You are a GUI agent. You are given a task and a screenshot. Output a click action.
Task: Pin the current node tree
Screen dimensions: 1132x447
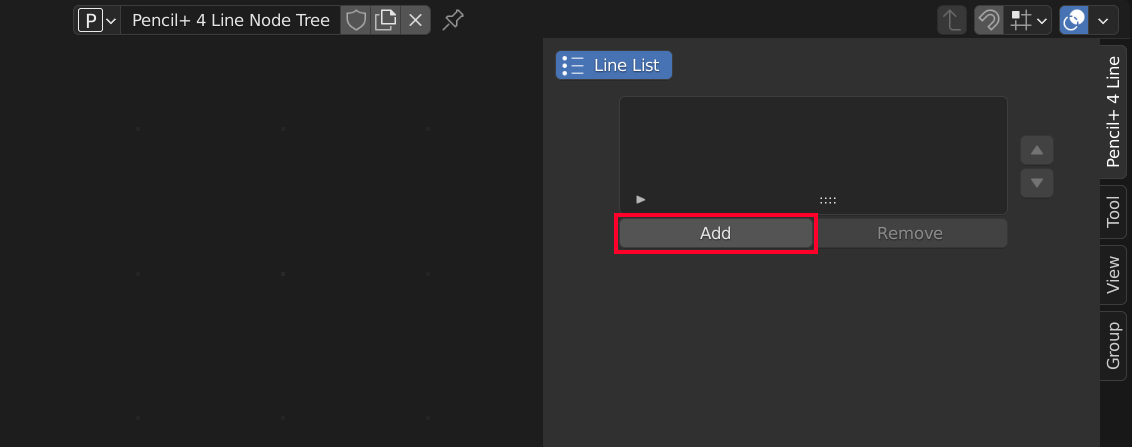point(453,20)
